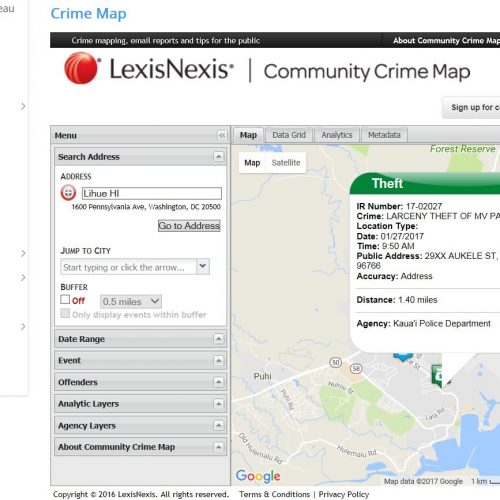Click the LexisNexis red globe logo
The width and height of the screenshot is (500, 500).
(x=82, y=68)
